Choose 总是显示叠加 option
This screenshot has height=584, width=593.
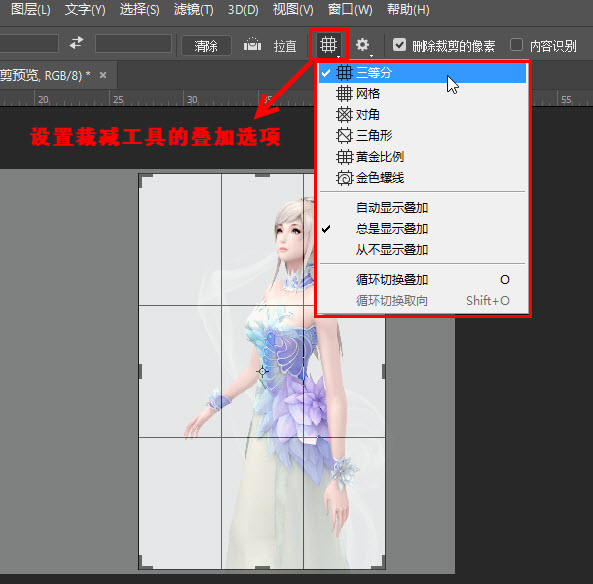[x=422, y=229]
